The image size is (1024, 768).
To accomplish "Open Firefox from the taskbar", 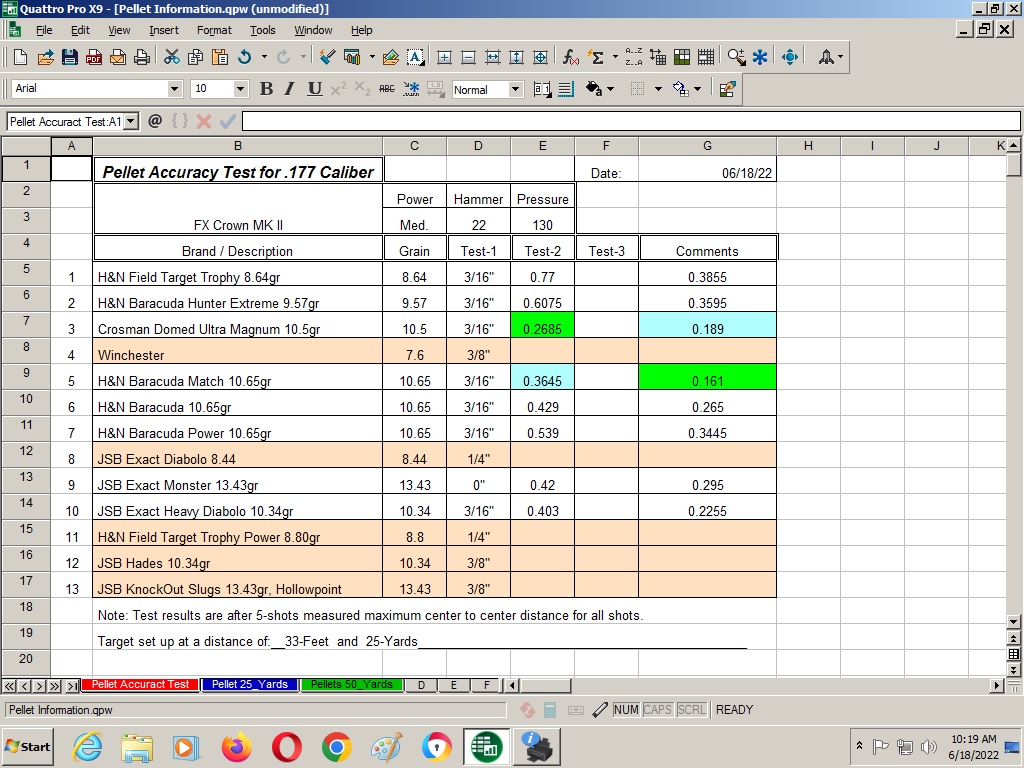I will coord(236,747).
